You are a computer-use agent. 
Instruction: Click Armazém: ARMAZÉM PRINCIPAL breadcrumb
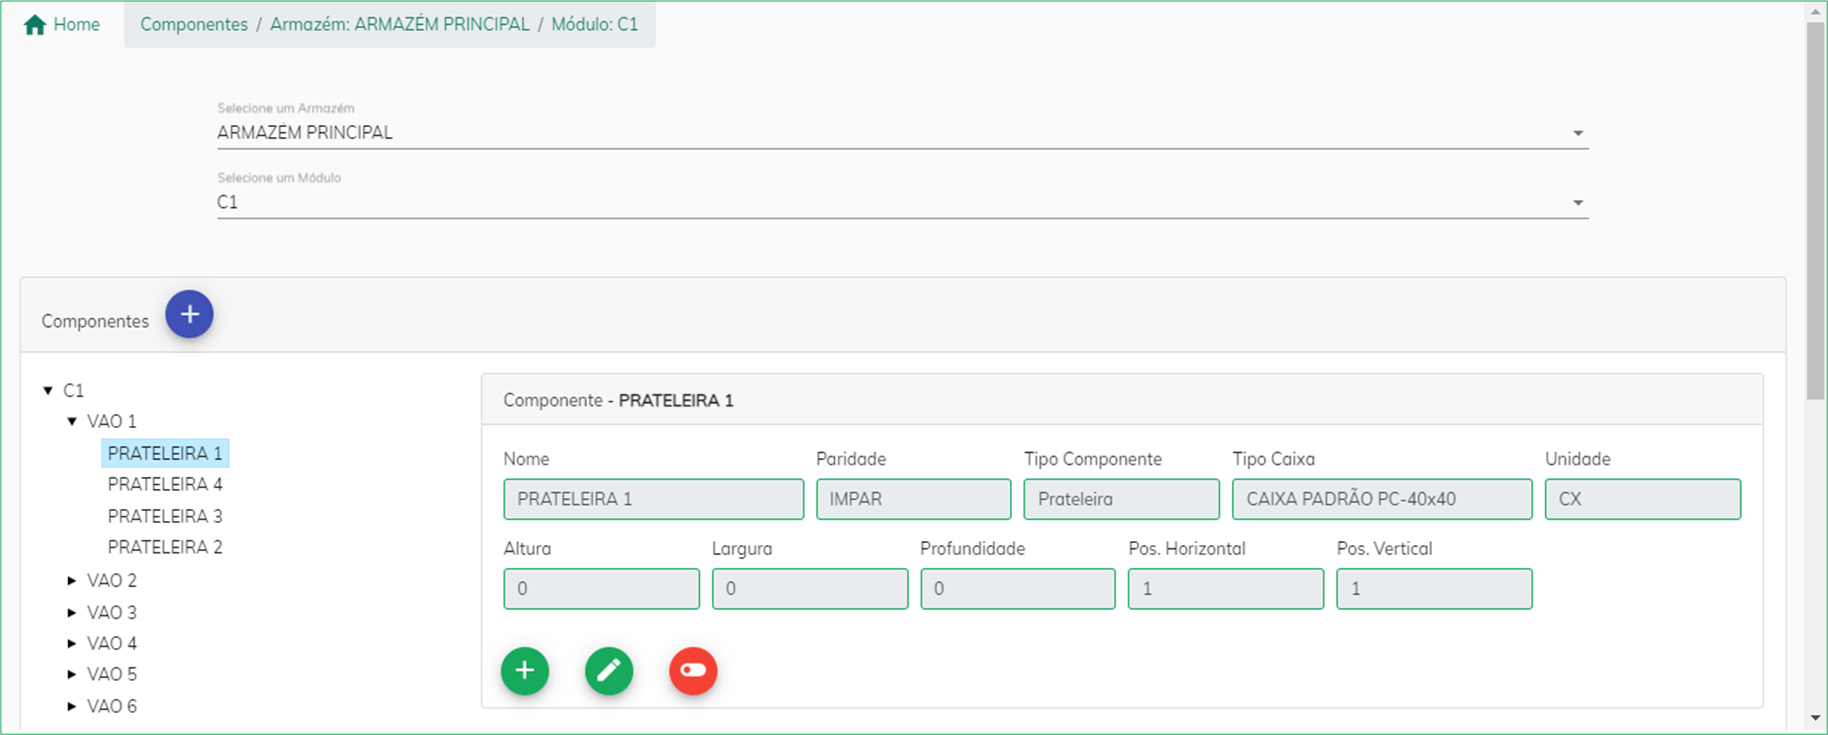(x=400, y=25)
